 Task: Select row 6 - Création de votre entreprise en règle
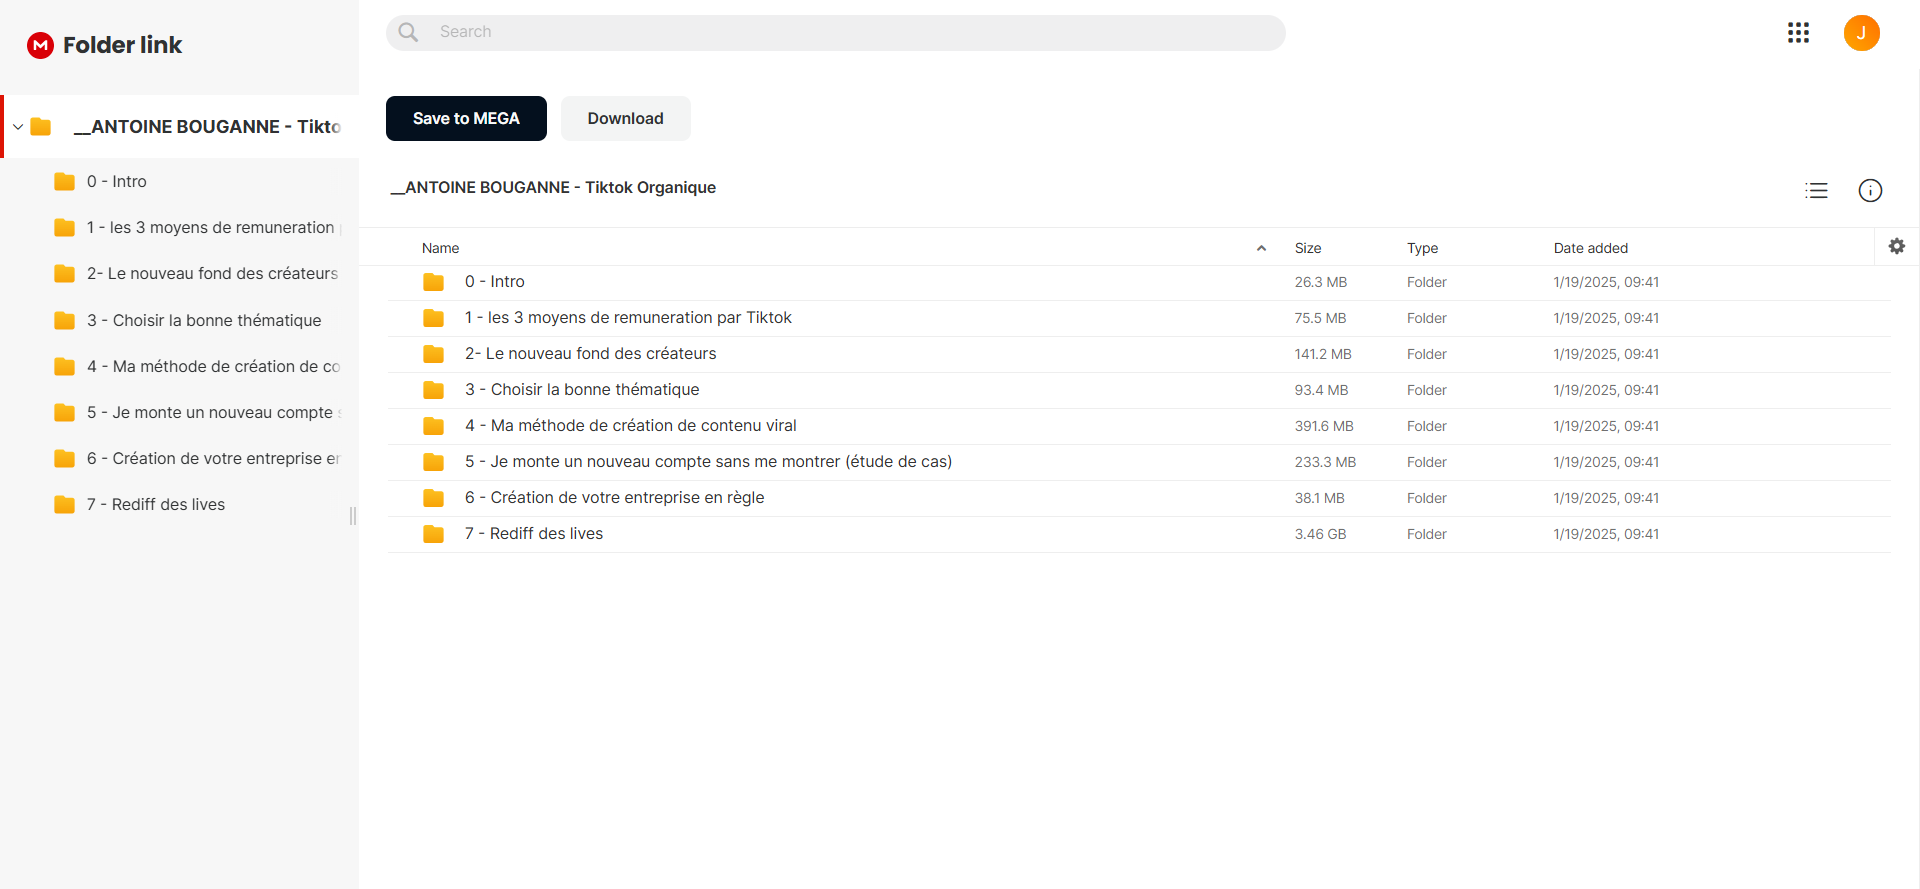click(x=1139, y=498)
